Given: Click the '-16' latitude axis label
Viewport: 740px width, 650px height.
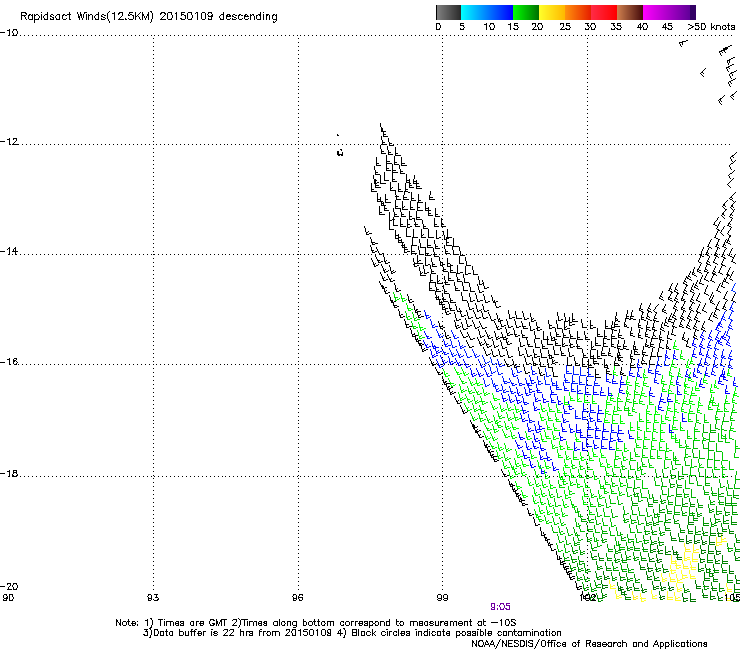Looking at the screenshot, I should coord(9,362).
